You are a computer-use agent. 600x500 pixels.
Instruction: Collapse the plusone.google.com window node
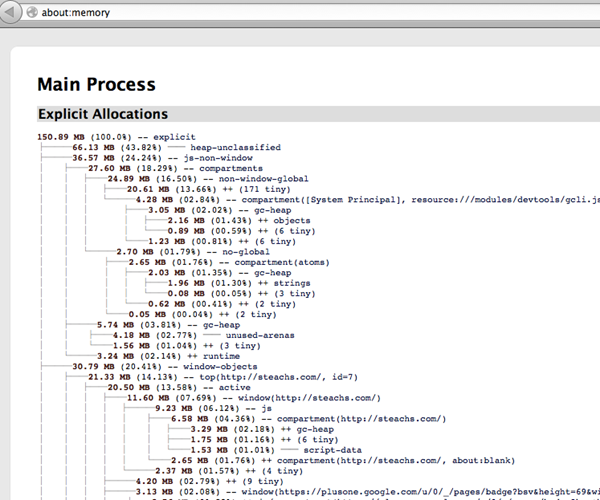[368, 492]
